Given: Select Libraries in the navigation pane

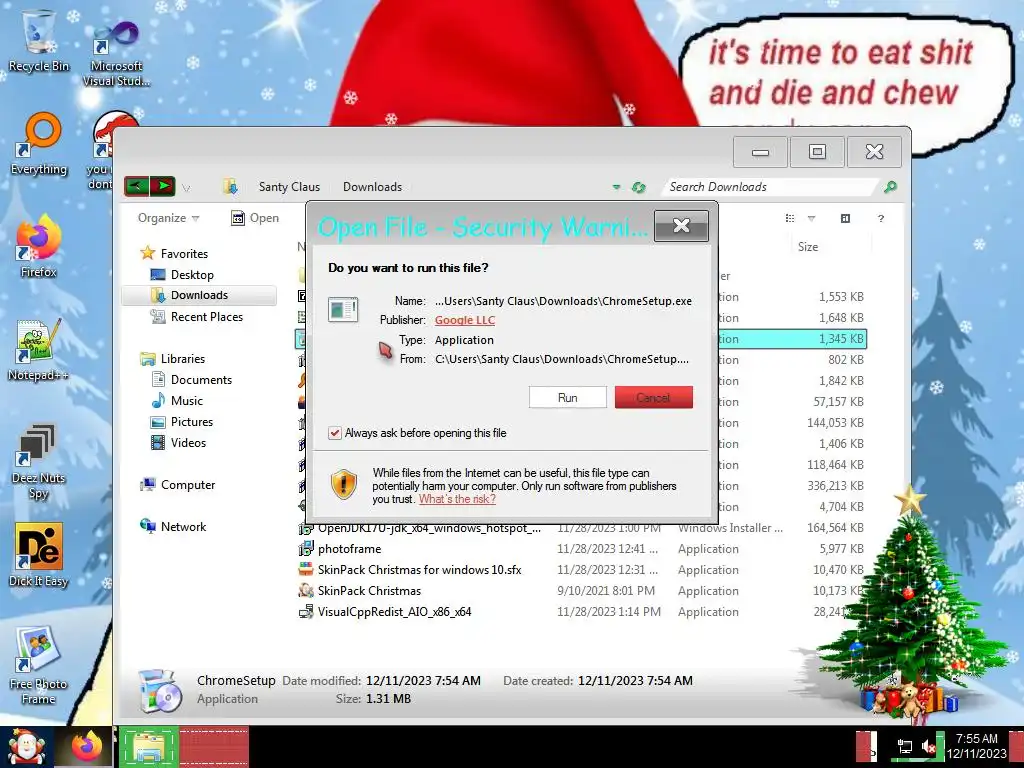Looking at the screenshot, I should click(x=172, y=359).
